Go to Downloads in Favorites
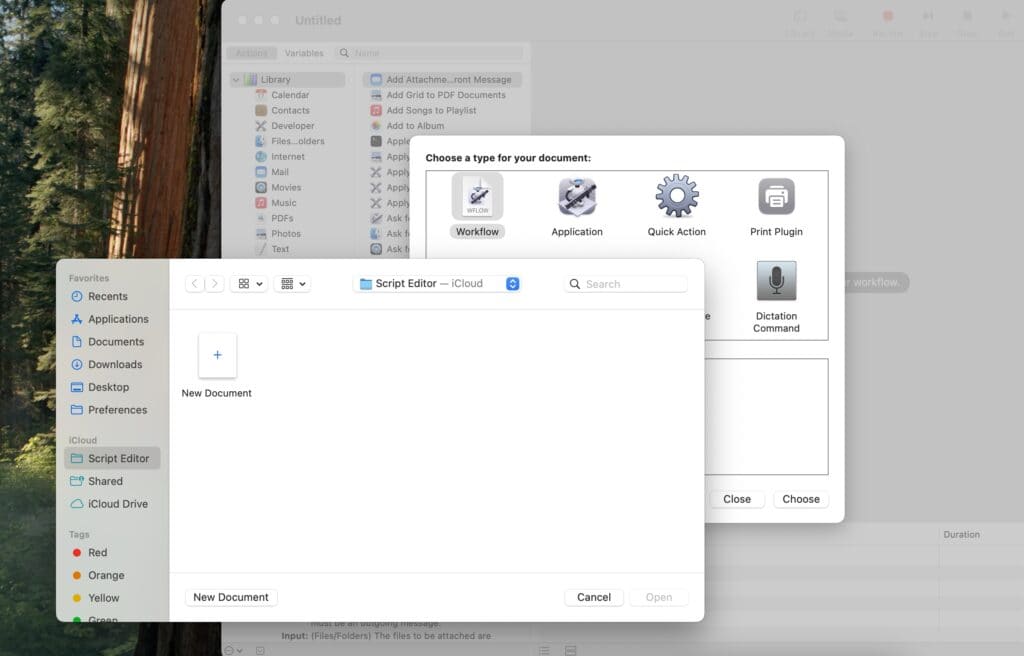 pyautogui.click(x=114, y=365)
